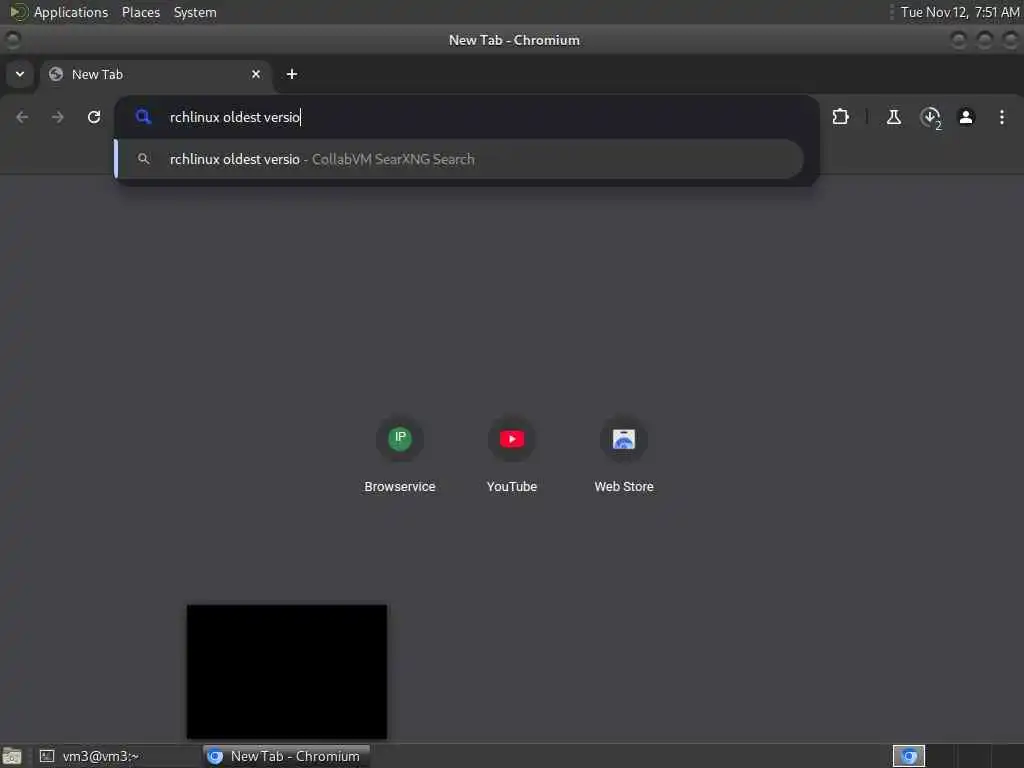Expand the tab search dropdown
The image size is (1024, 768).
coord(20,74)
